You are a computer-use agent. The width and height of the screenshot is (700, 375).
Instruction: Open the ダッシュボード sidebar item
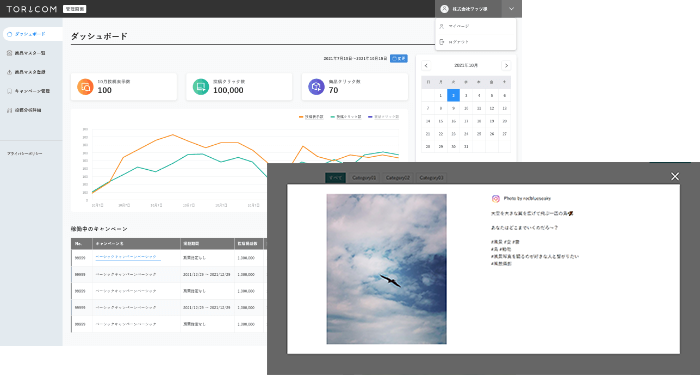pos(32,34)
